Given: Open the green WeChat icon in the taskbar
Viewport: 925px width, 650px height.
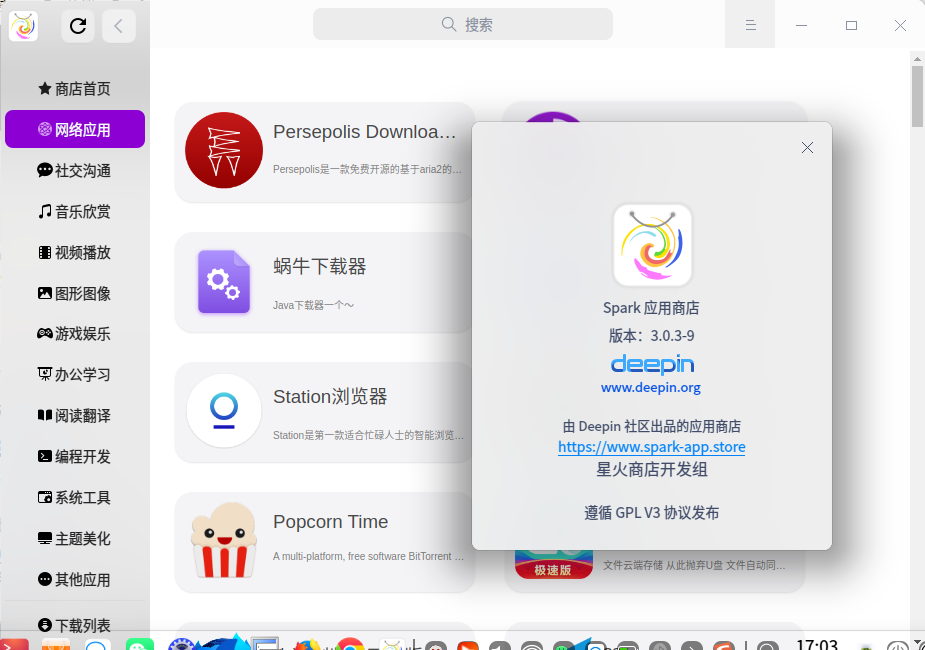Looking at the screenshot, I should [x=140, y=644].
